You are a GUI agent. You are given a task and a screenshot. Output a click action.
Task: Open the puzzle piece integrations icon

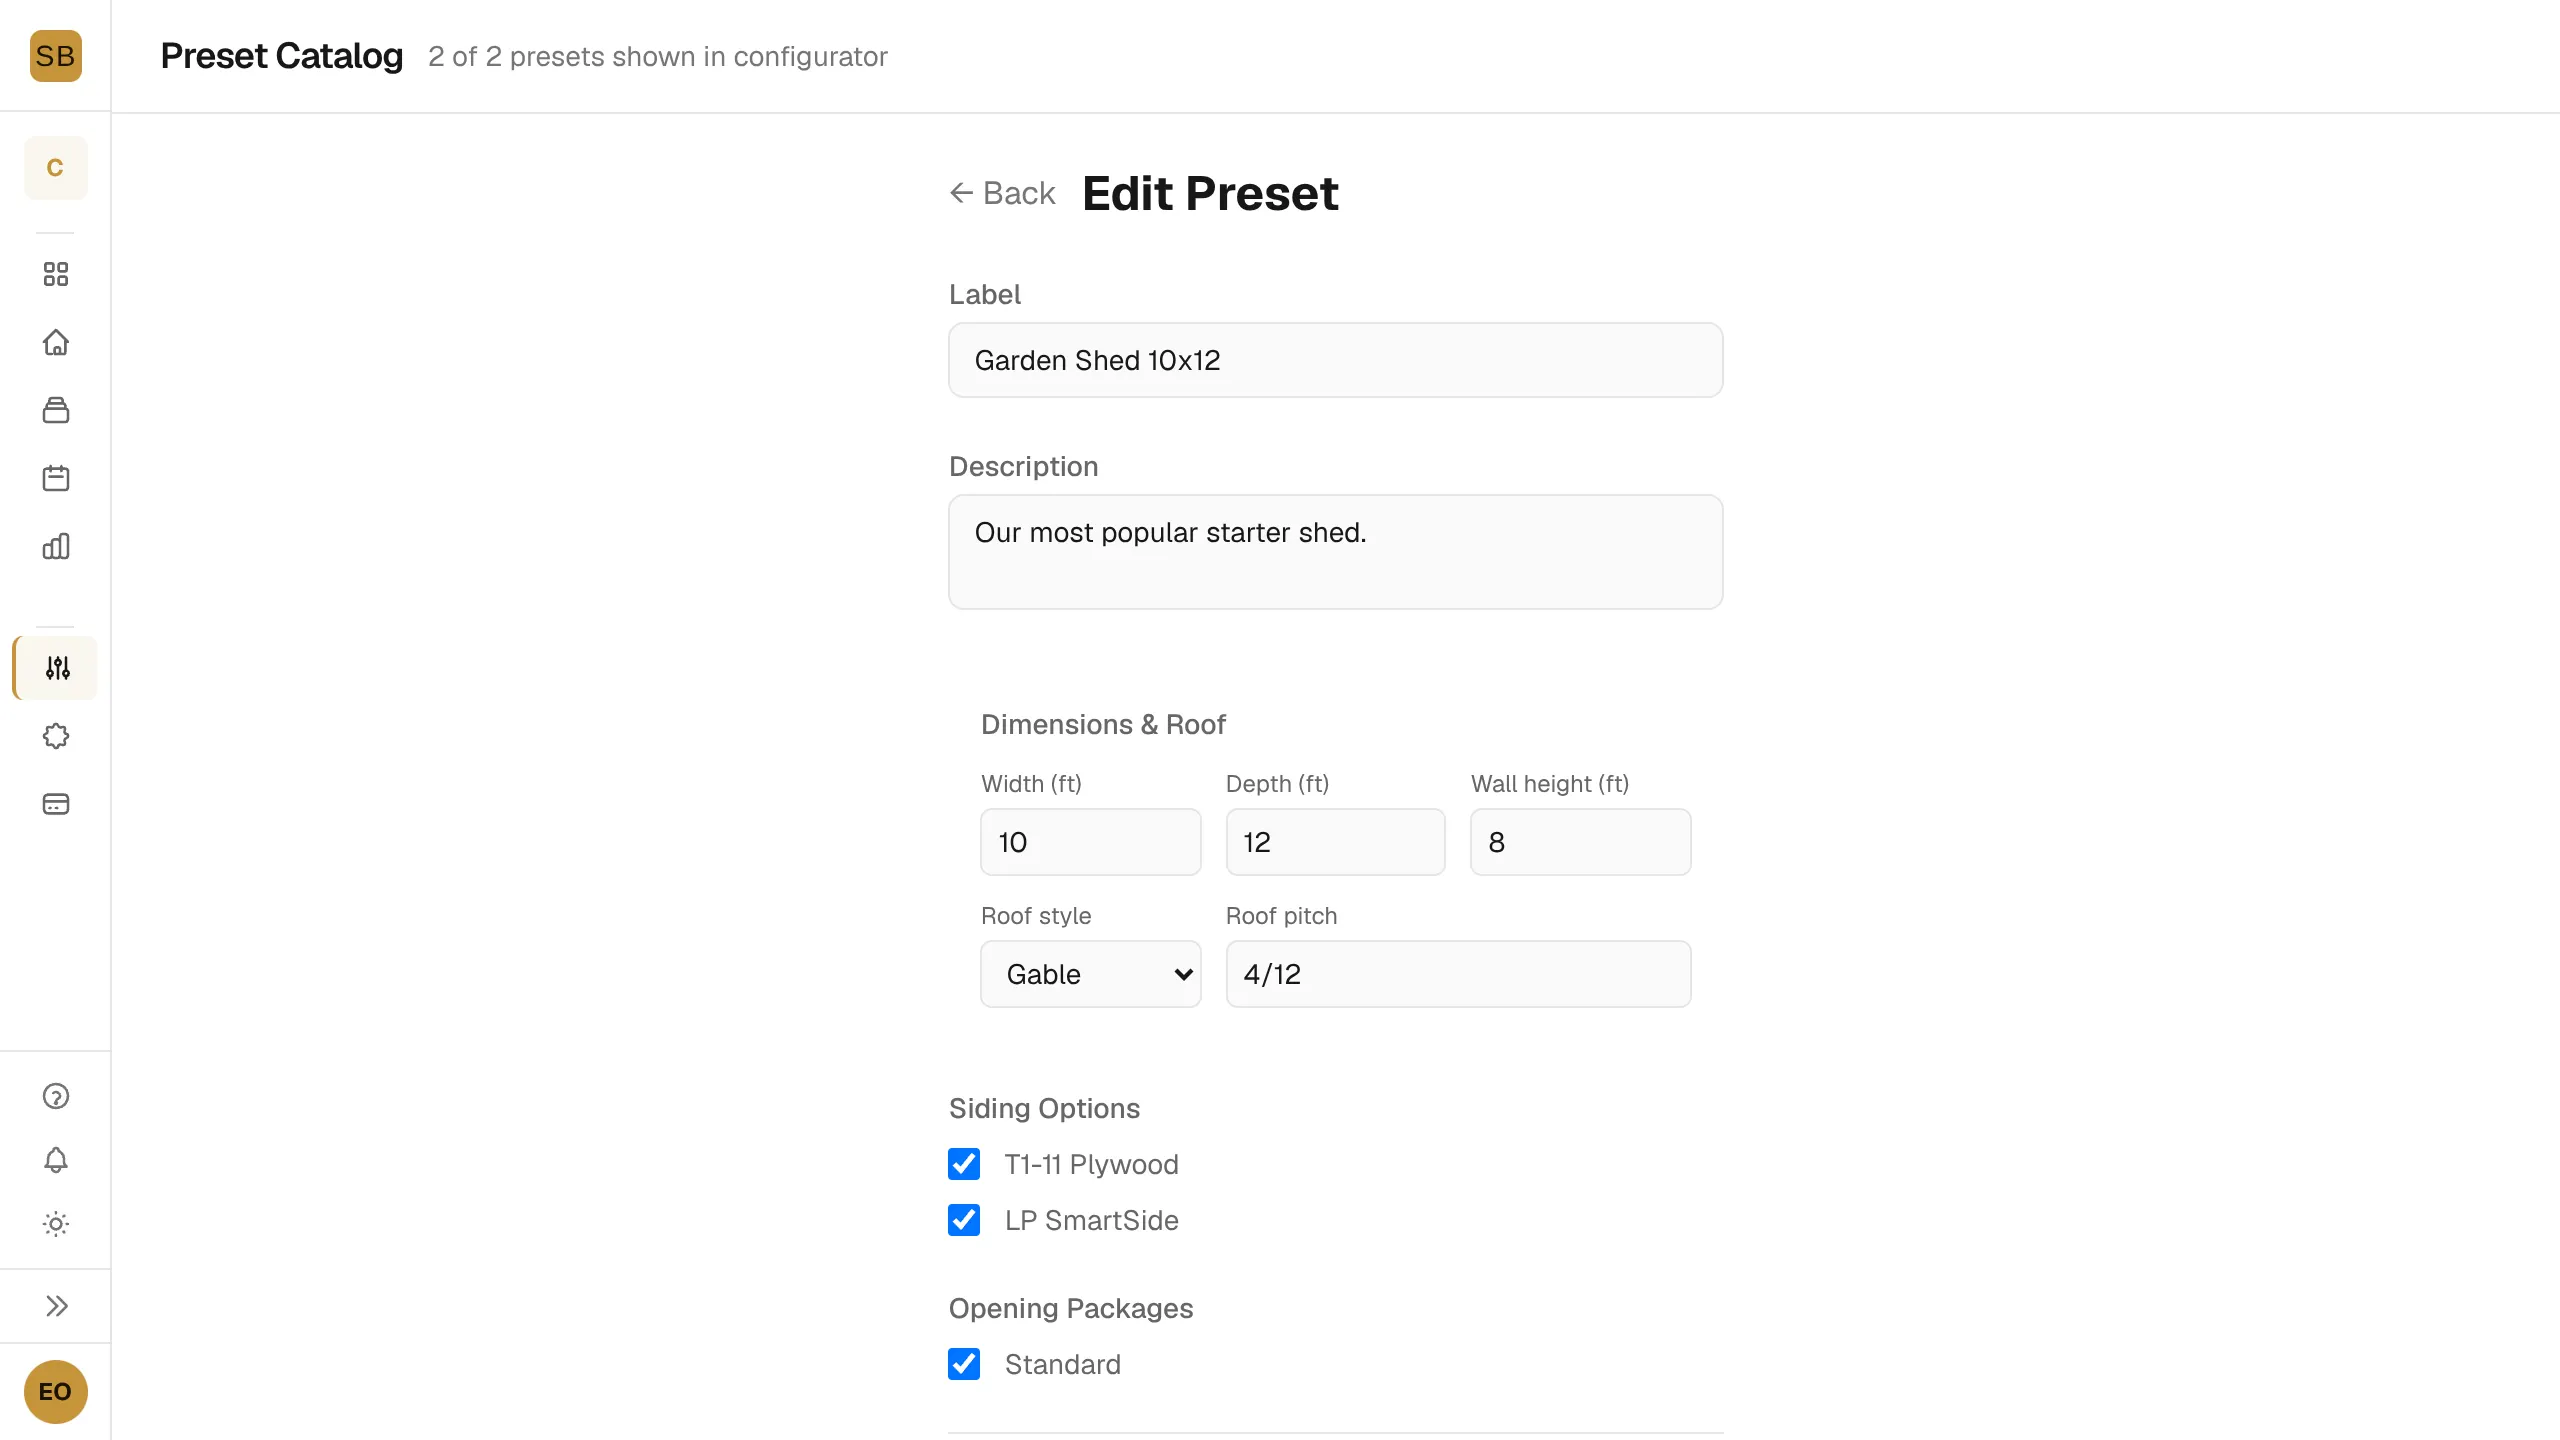tap(55, 736)
